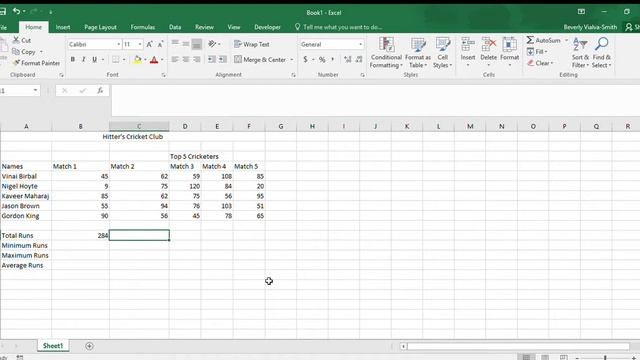Click Decrease Indent
Image resolution: width=640 pixels, height=360 pixels.
pos(211,60)
